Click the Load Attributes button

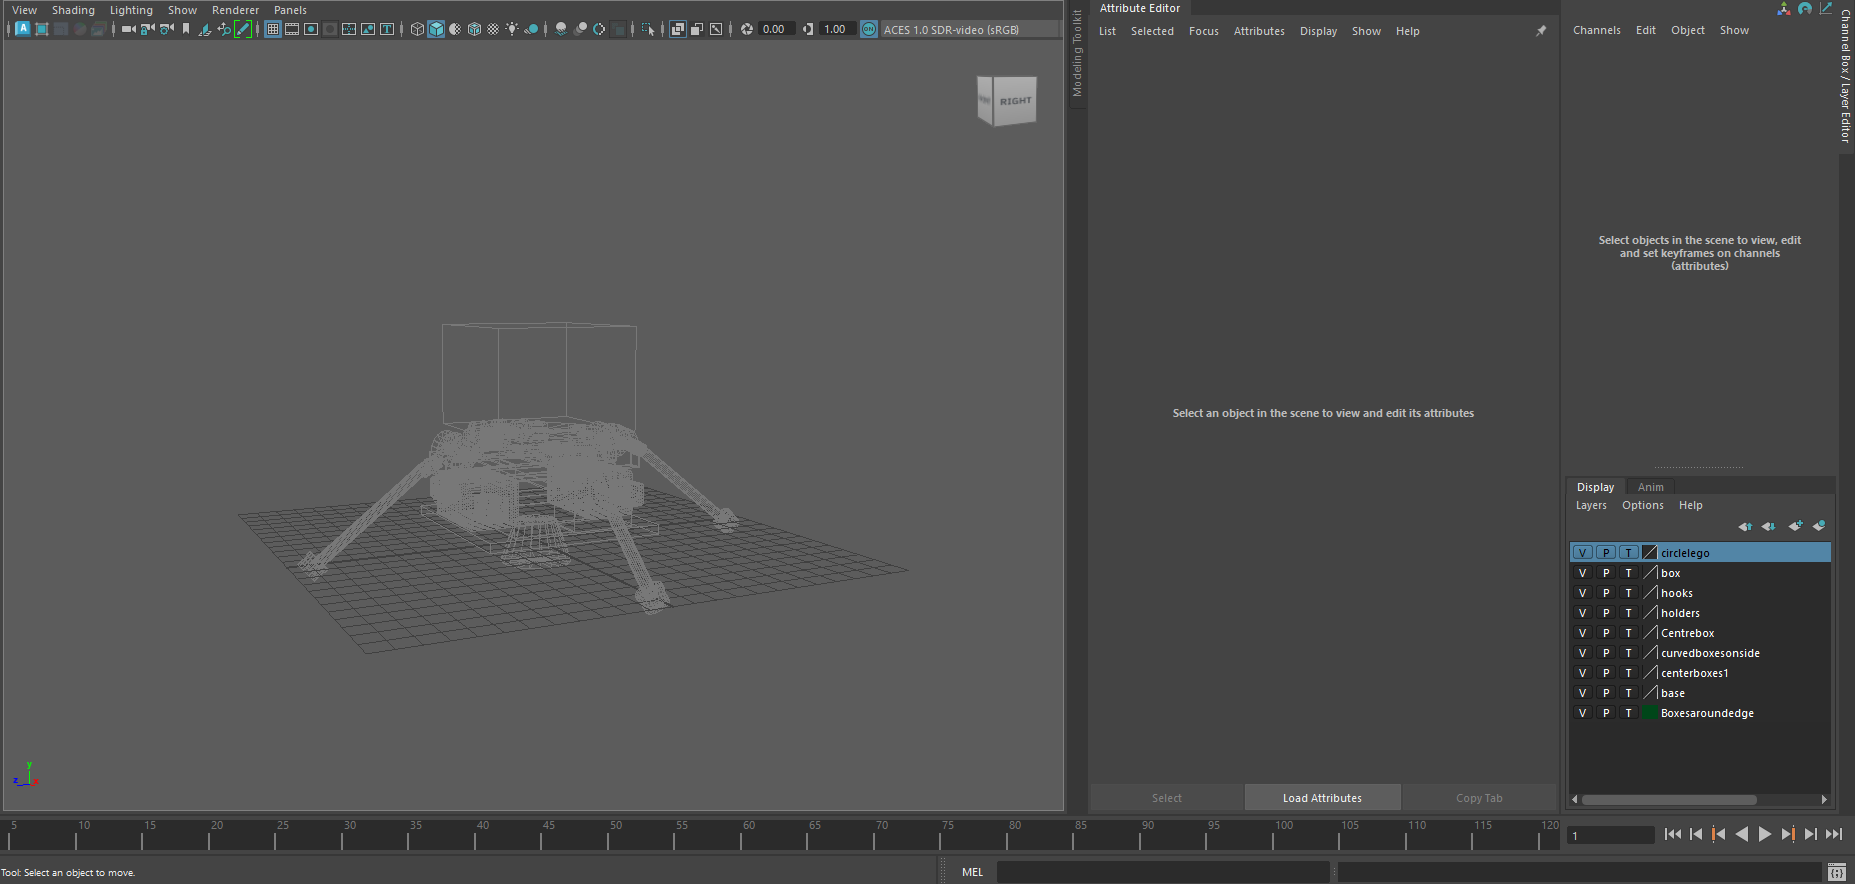click(1322, 798)
